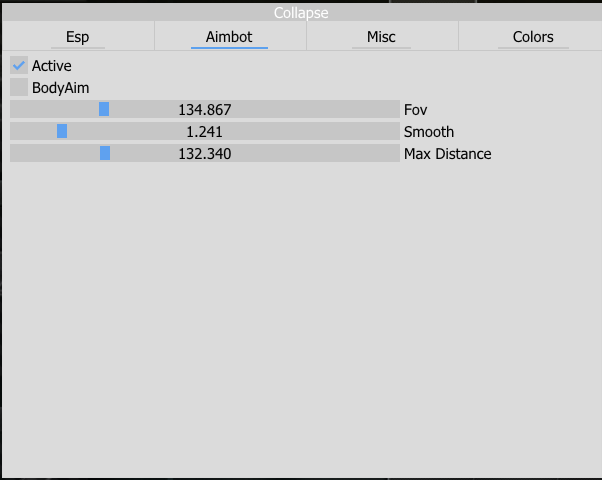
Task: Click the Smooth value 1.241
Action: click(204, 131)
